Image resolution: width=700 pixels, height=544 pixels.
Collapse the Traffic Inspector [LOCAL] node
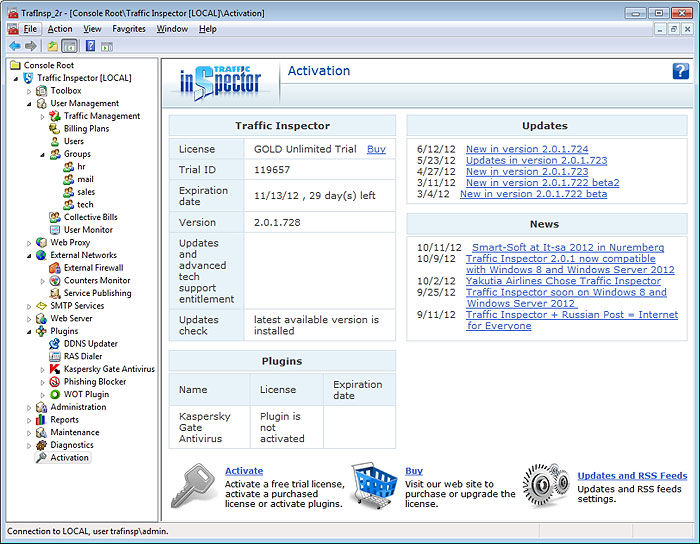point(16,79)
